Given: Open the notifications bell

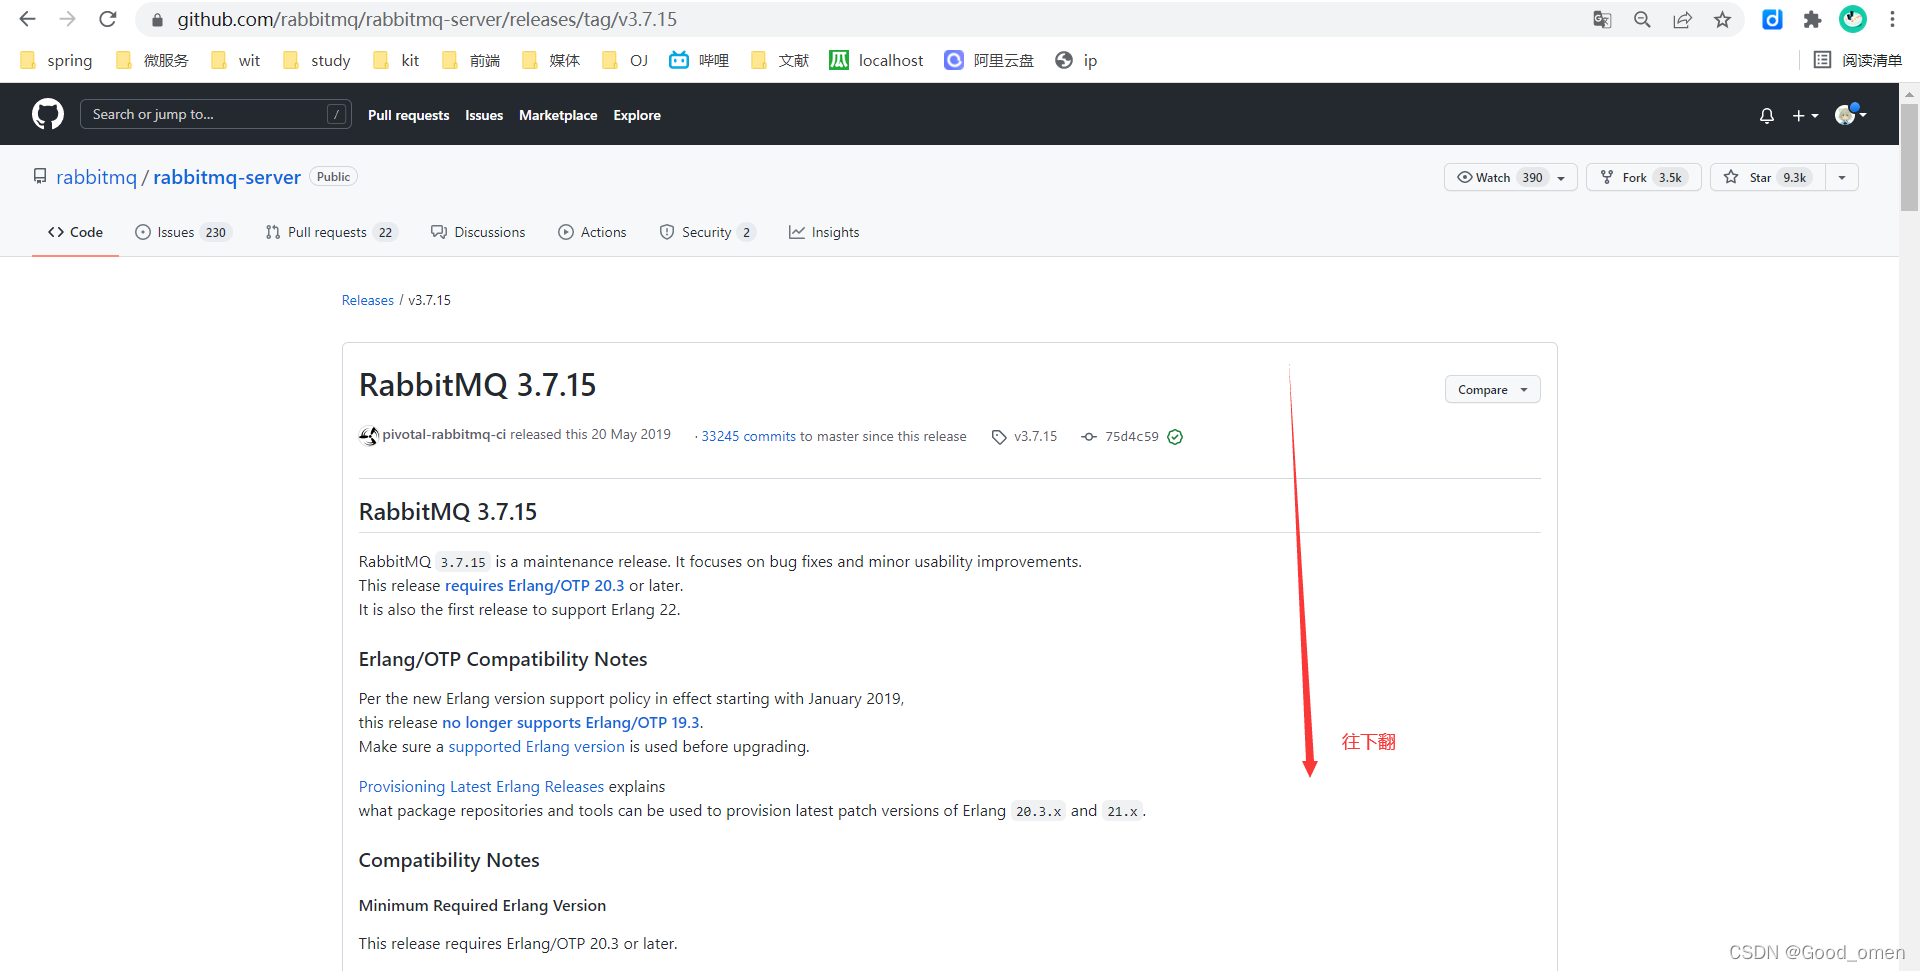Looking at the screenshot, I should click(1767, 116).
